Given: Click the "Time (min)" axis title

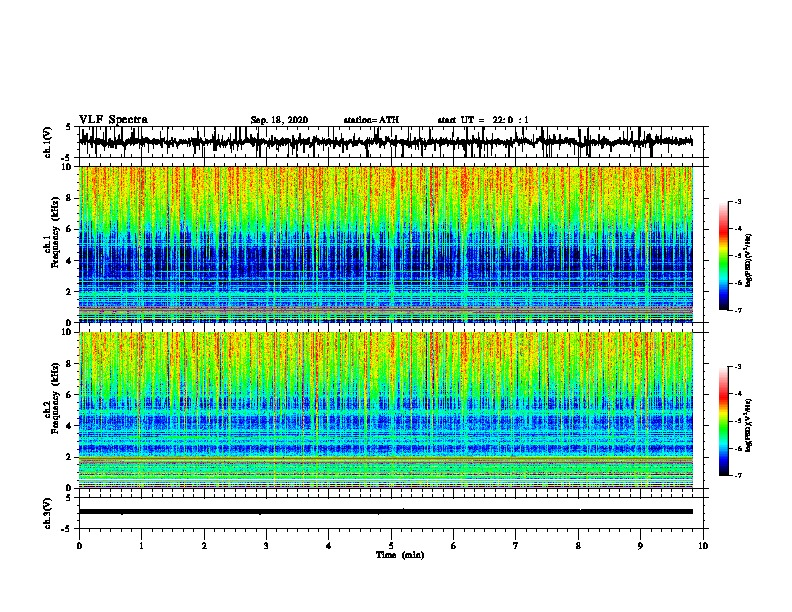Looking at the screenshot, I should [400, 555].
